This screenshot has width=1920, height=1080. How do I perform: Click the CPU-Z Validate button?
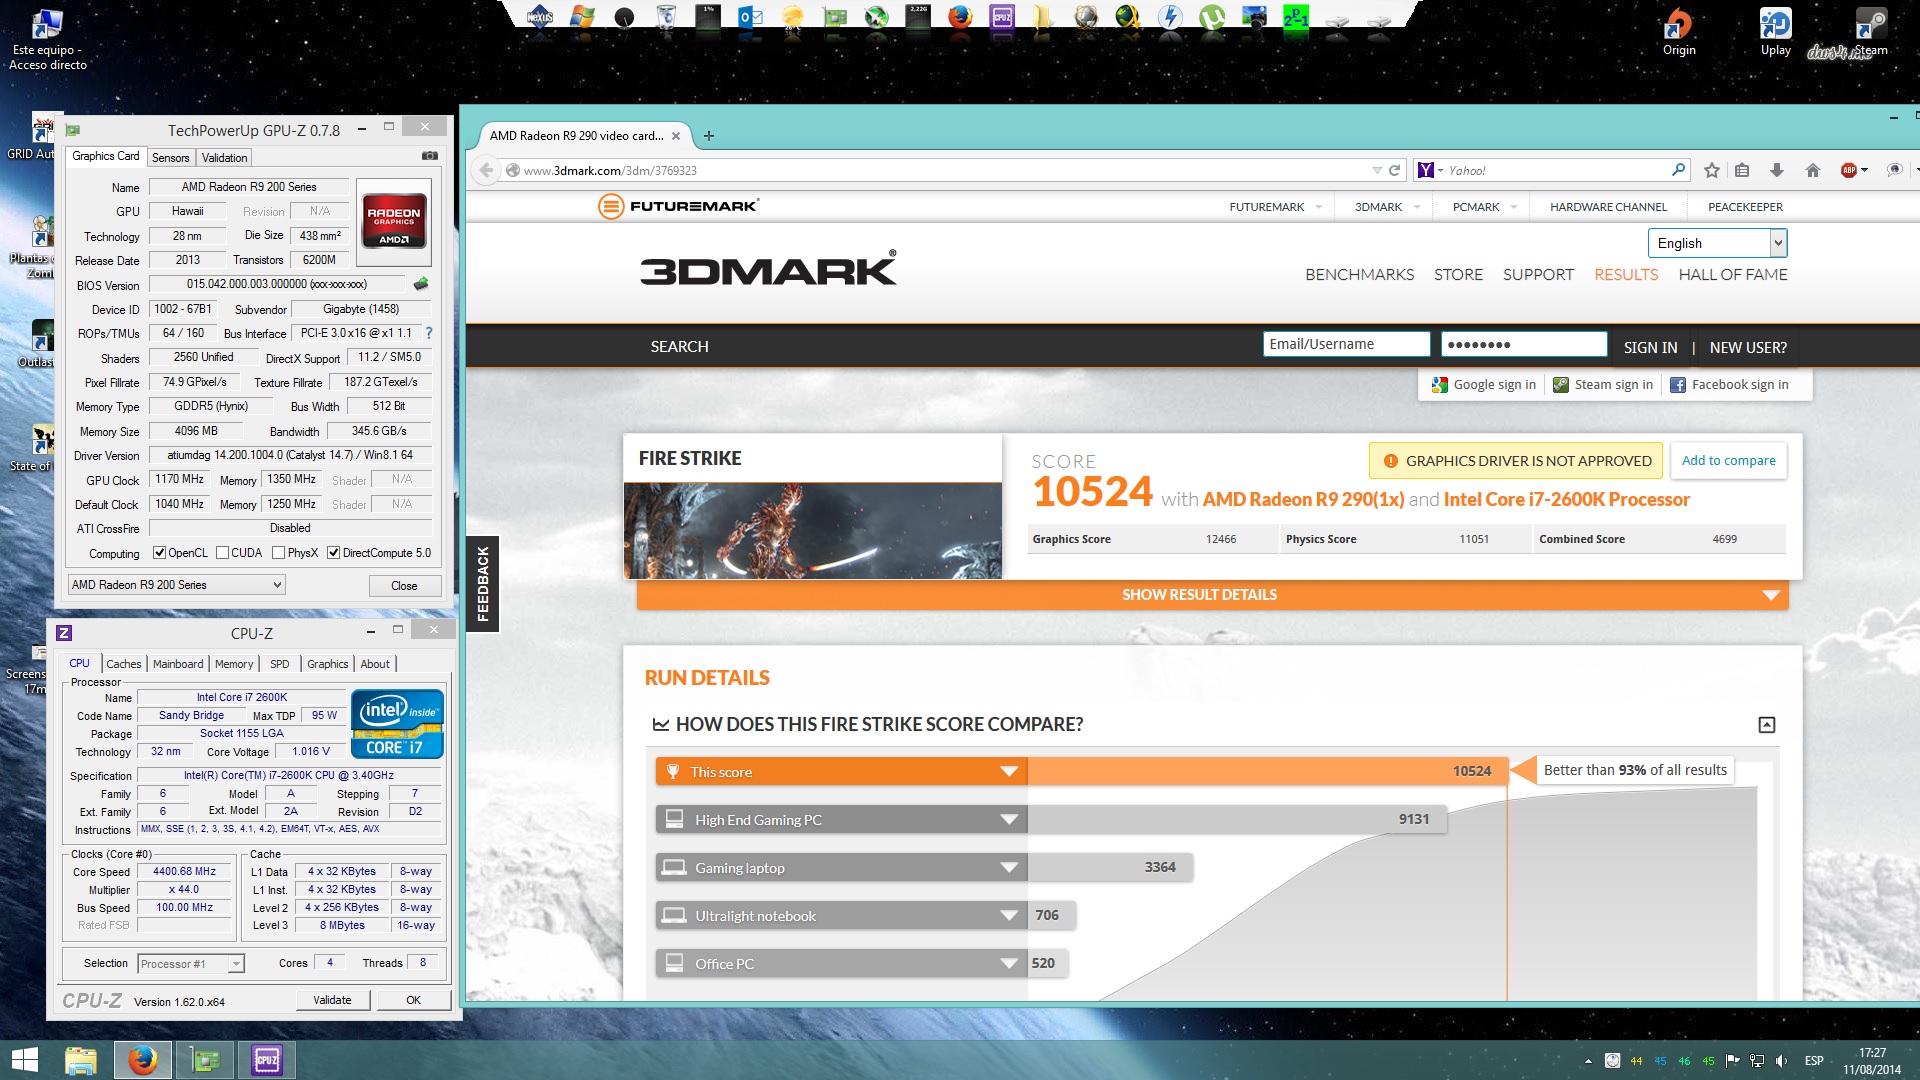[332, 1000]
